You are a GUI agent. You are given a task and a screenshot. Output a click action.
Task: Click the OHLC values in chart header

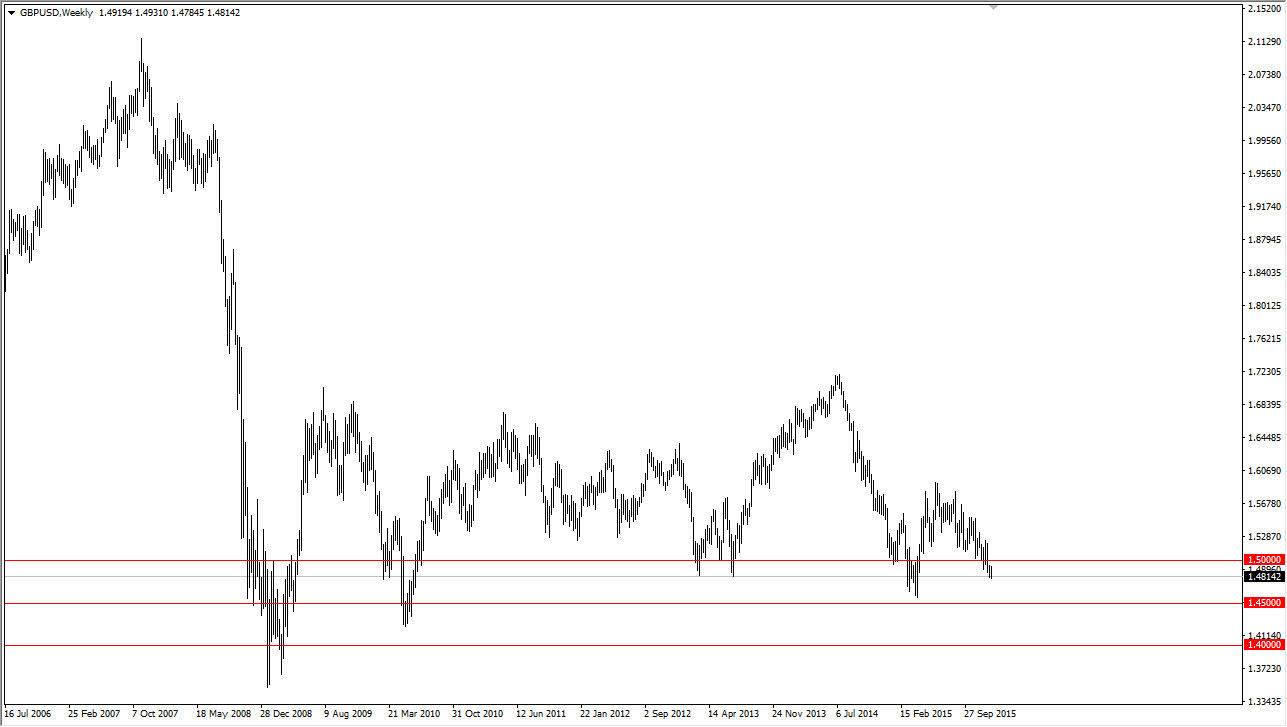pos(170,13)
